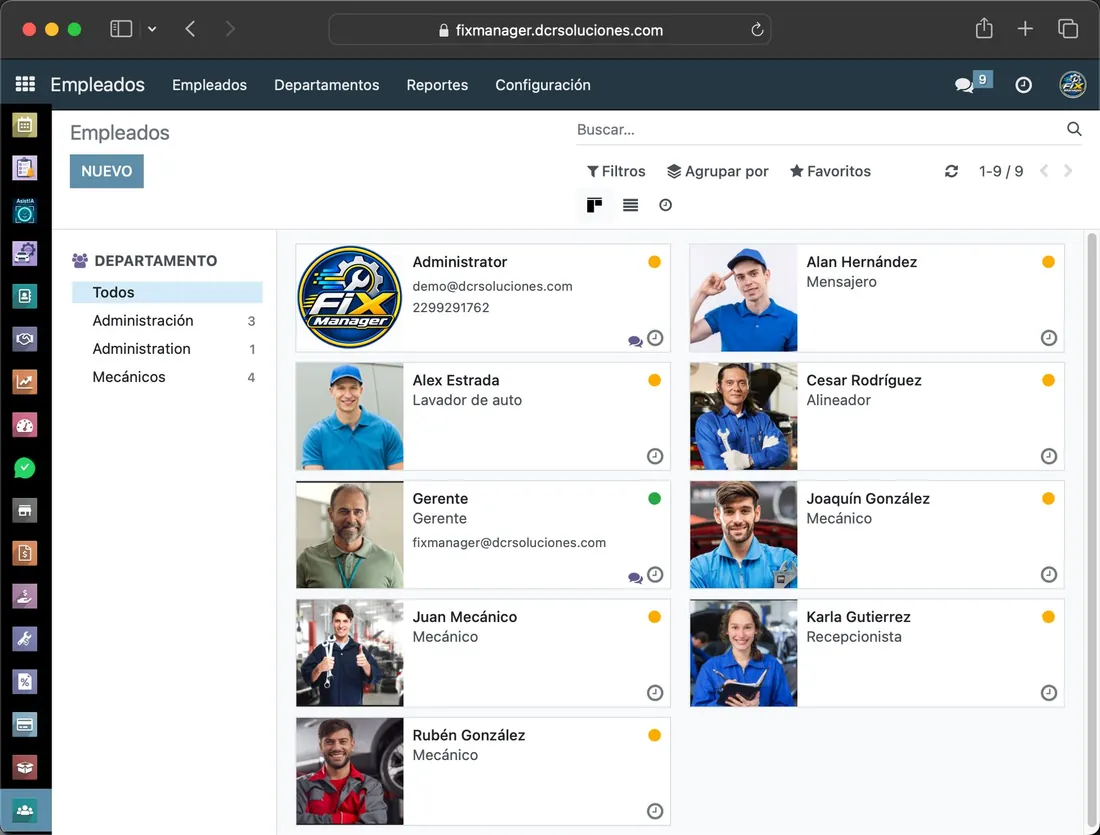Open Safari share menu
The image size is (1100, 835).
coord(984,28)
